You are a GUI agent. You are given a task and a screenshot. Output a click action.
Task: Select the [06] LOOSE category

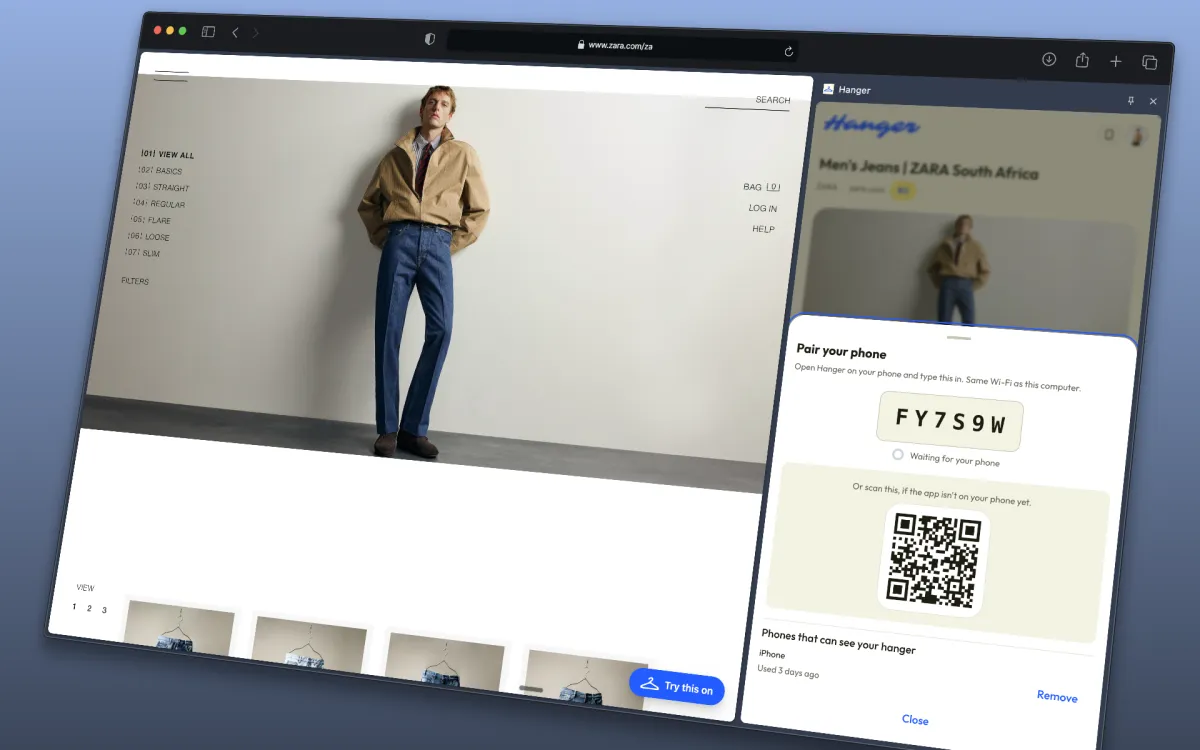click(149, 237)
